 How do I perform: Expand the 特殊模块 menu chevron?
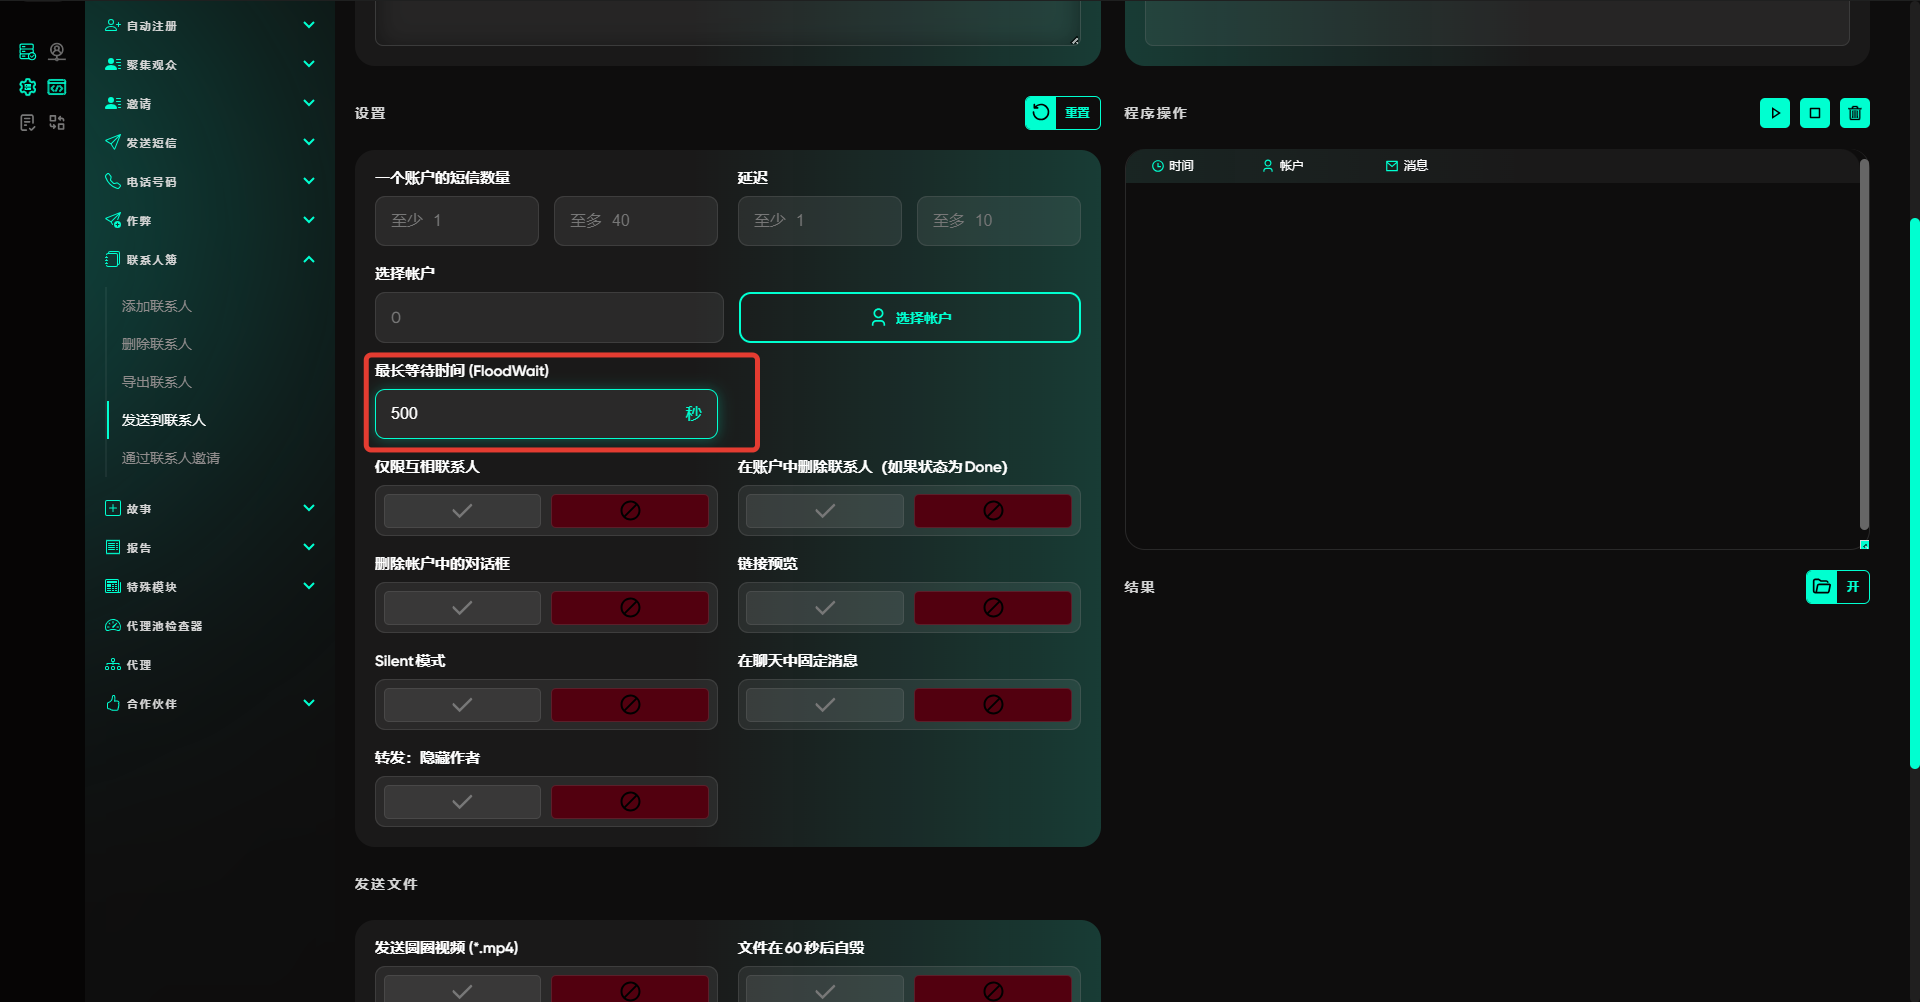[x=309, y=586]
